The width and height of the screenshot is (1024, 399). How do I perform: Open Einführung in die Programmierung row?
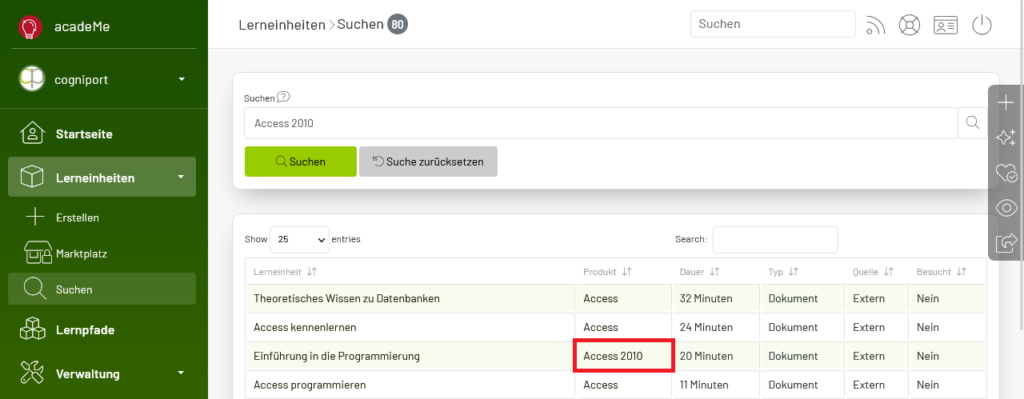pos(410,357)
